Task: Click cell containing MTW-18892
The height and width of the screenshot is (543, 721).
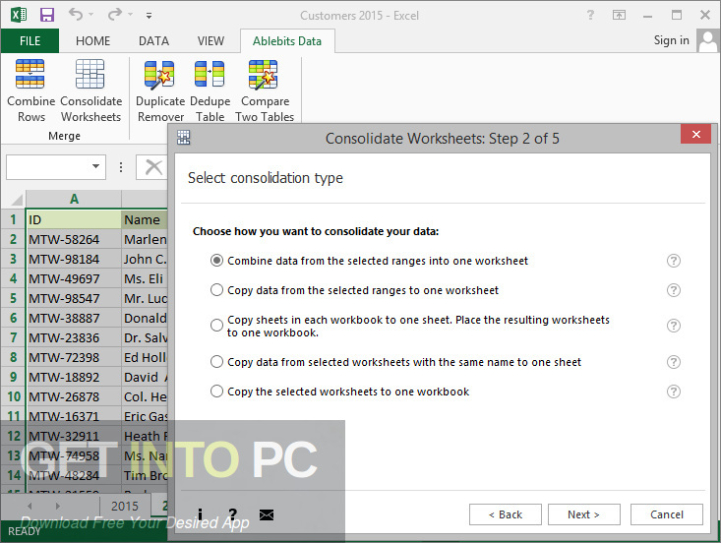Action: [x=74, y=377]
